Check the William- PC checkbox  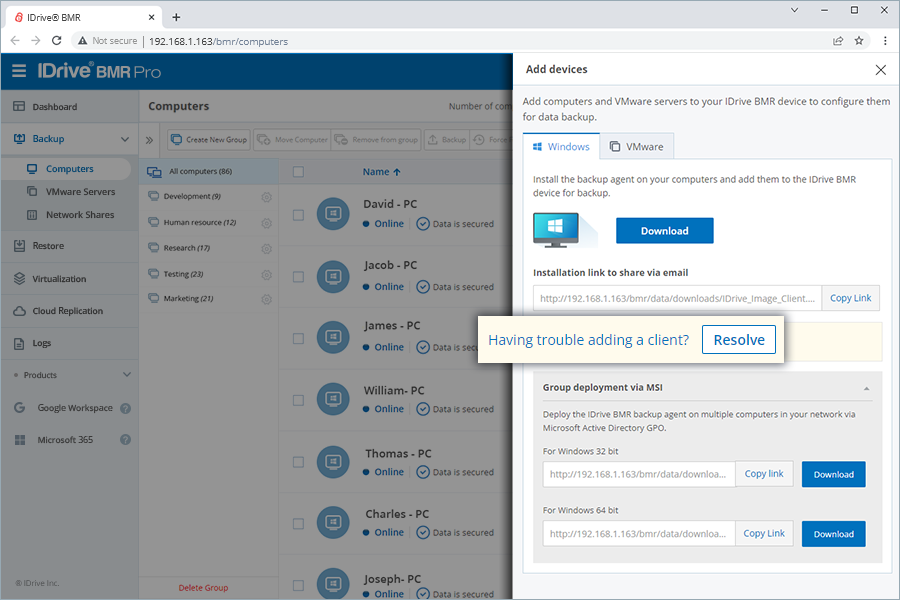click(298, 400)
